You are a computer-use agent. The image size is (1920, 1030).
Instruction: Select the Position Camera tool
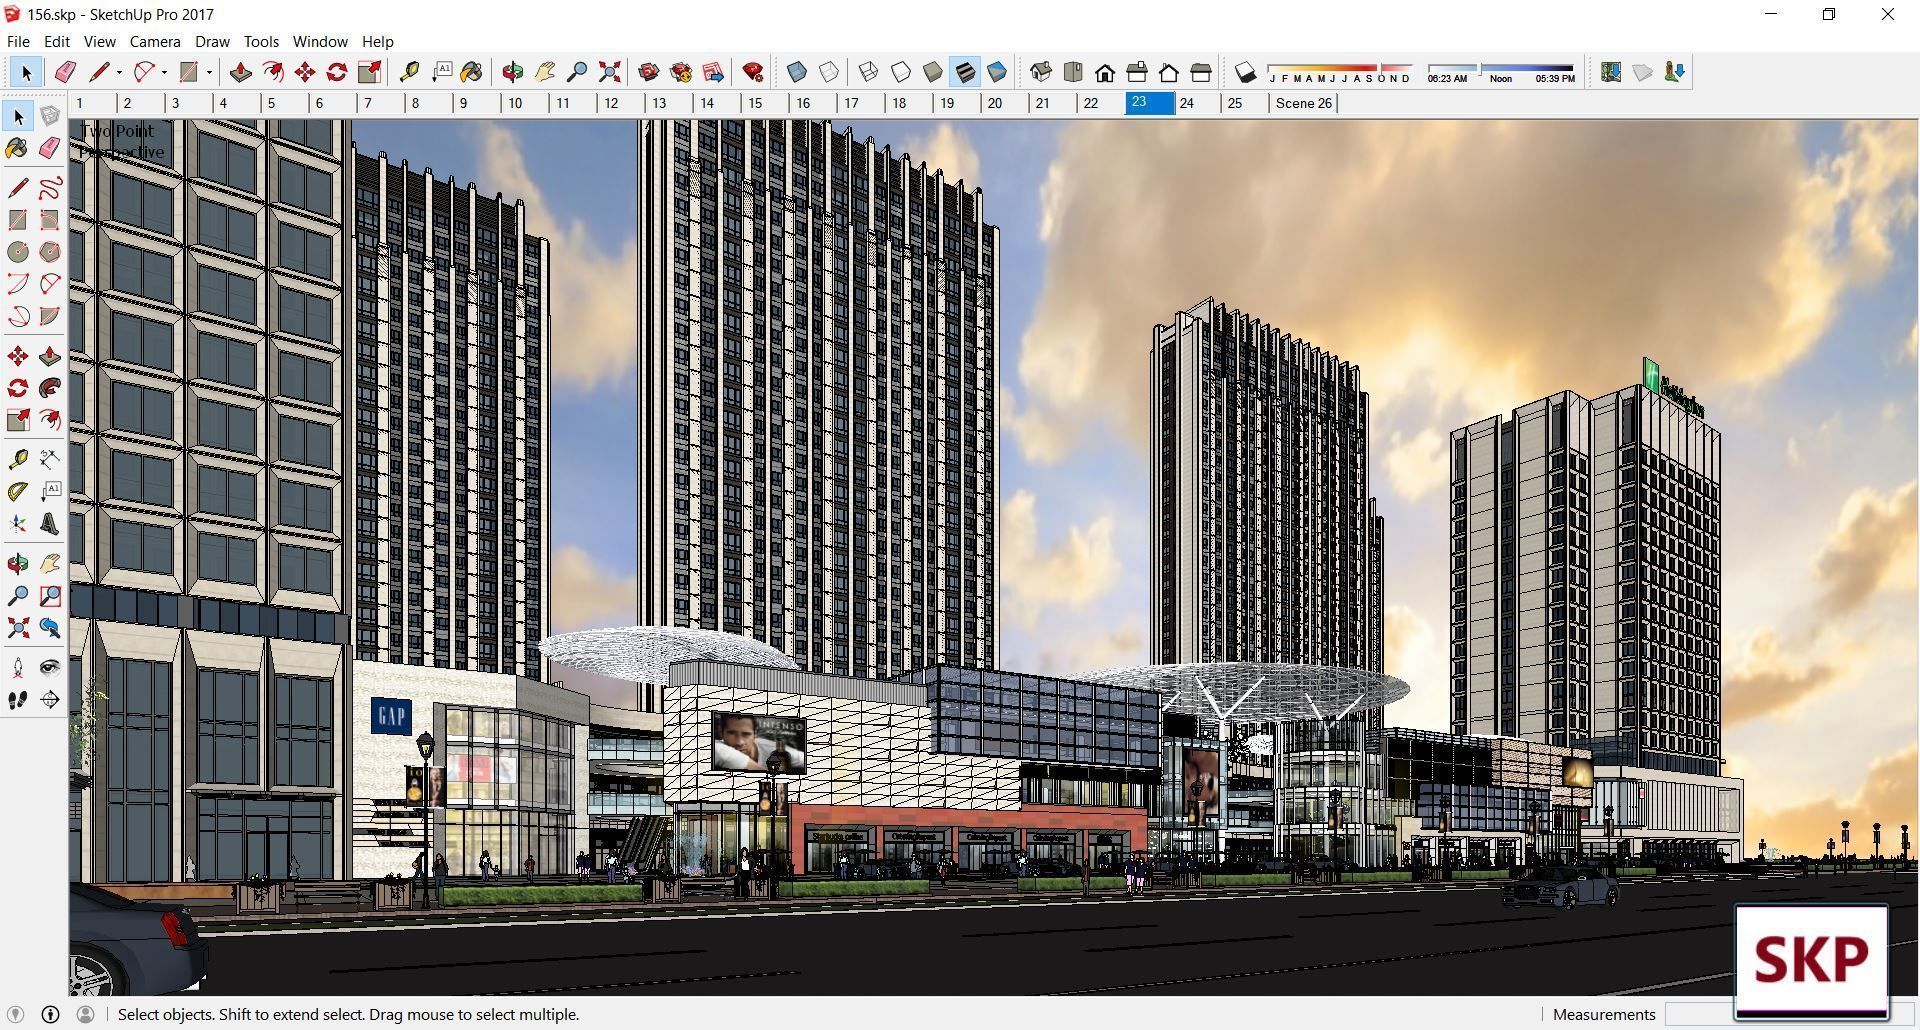pos(18,668)
